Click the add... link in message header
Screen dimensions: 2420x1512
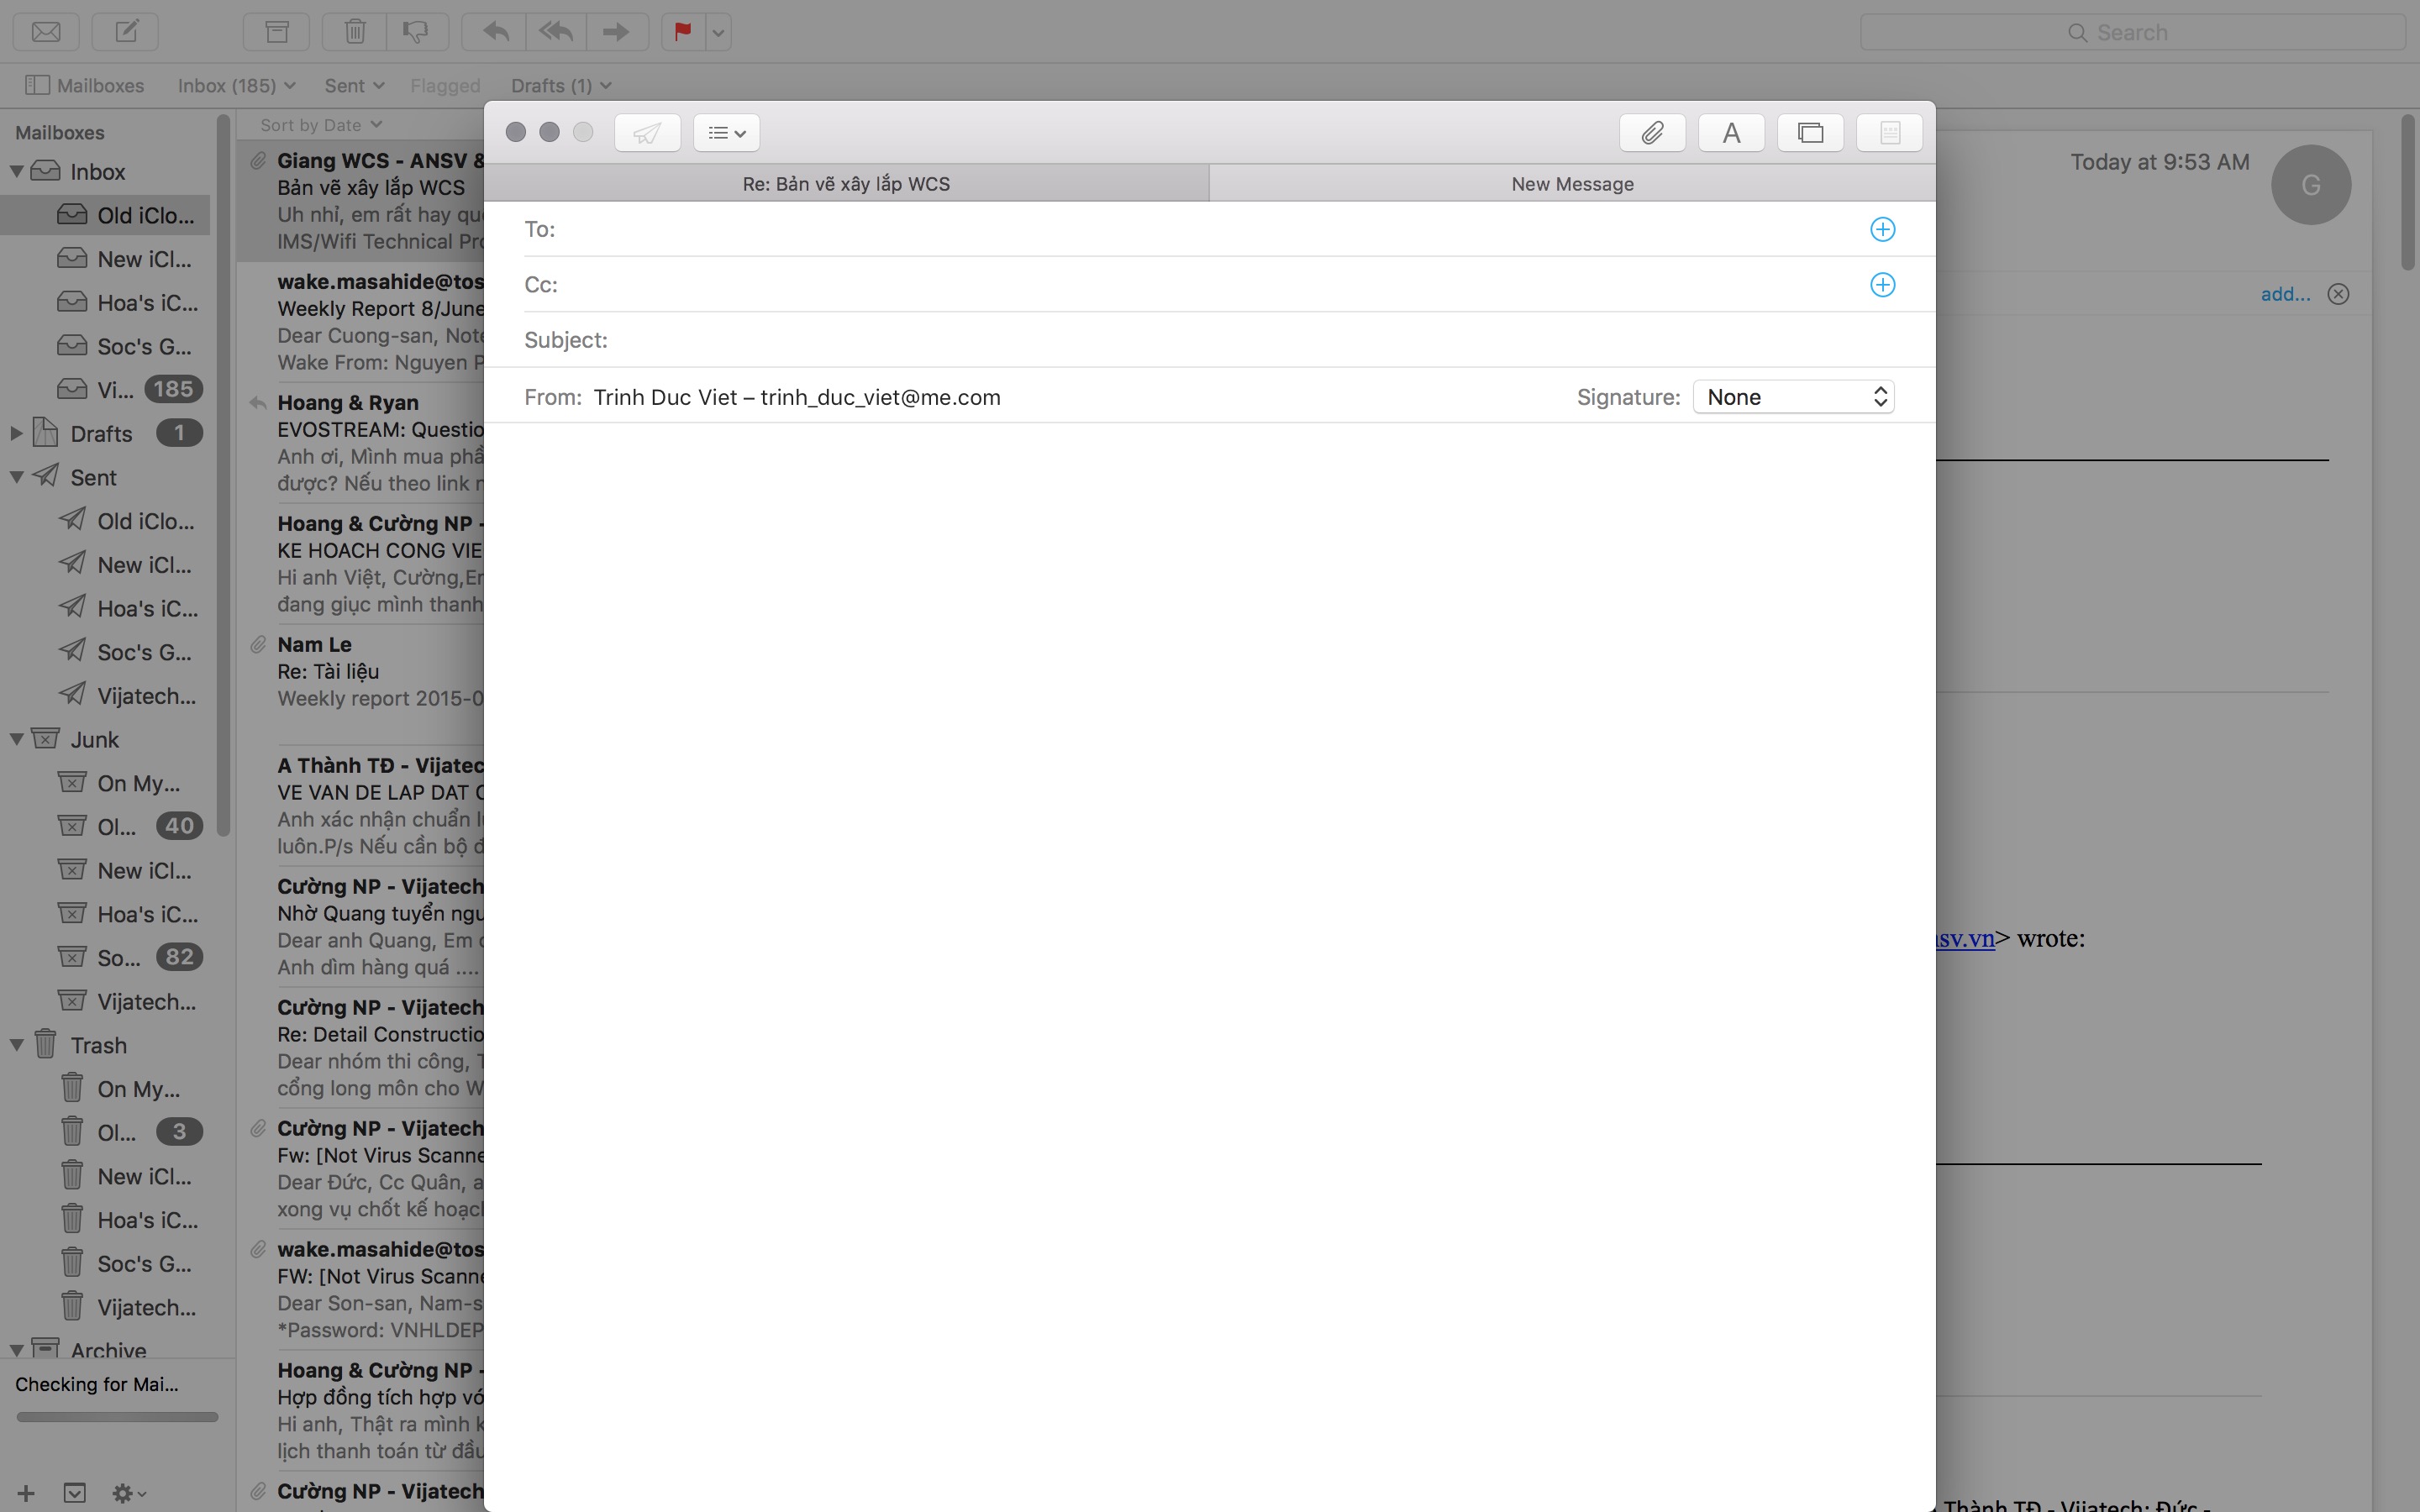click(x=2285, y=294)
